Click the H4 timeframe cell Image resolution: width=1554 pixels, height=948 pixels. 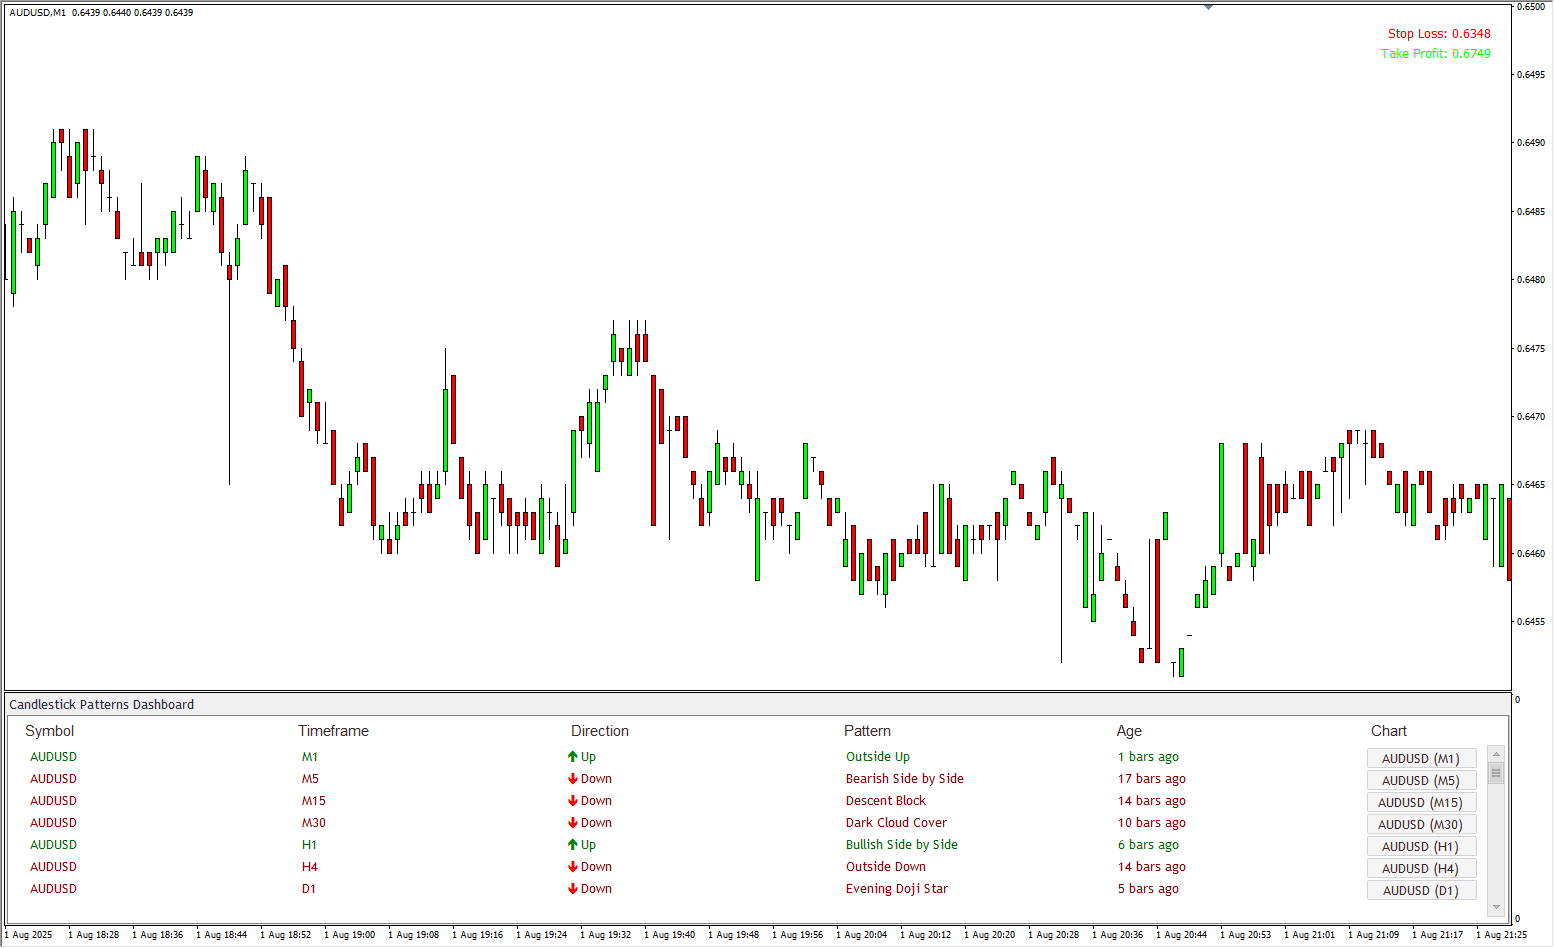pos(310,867)
